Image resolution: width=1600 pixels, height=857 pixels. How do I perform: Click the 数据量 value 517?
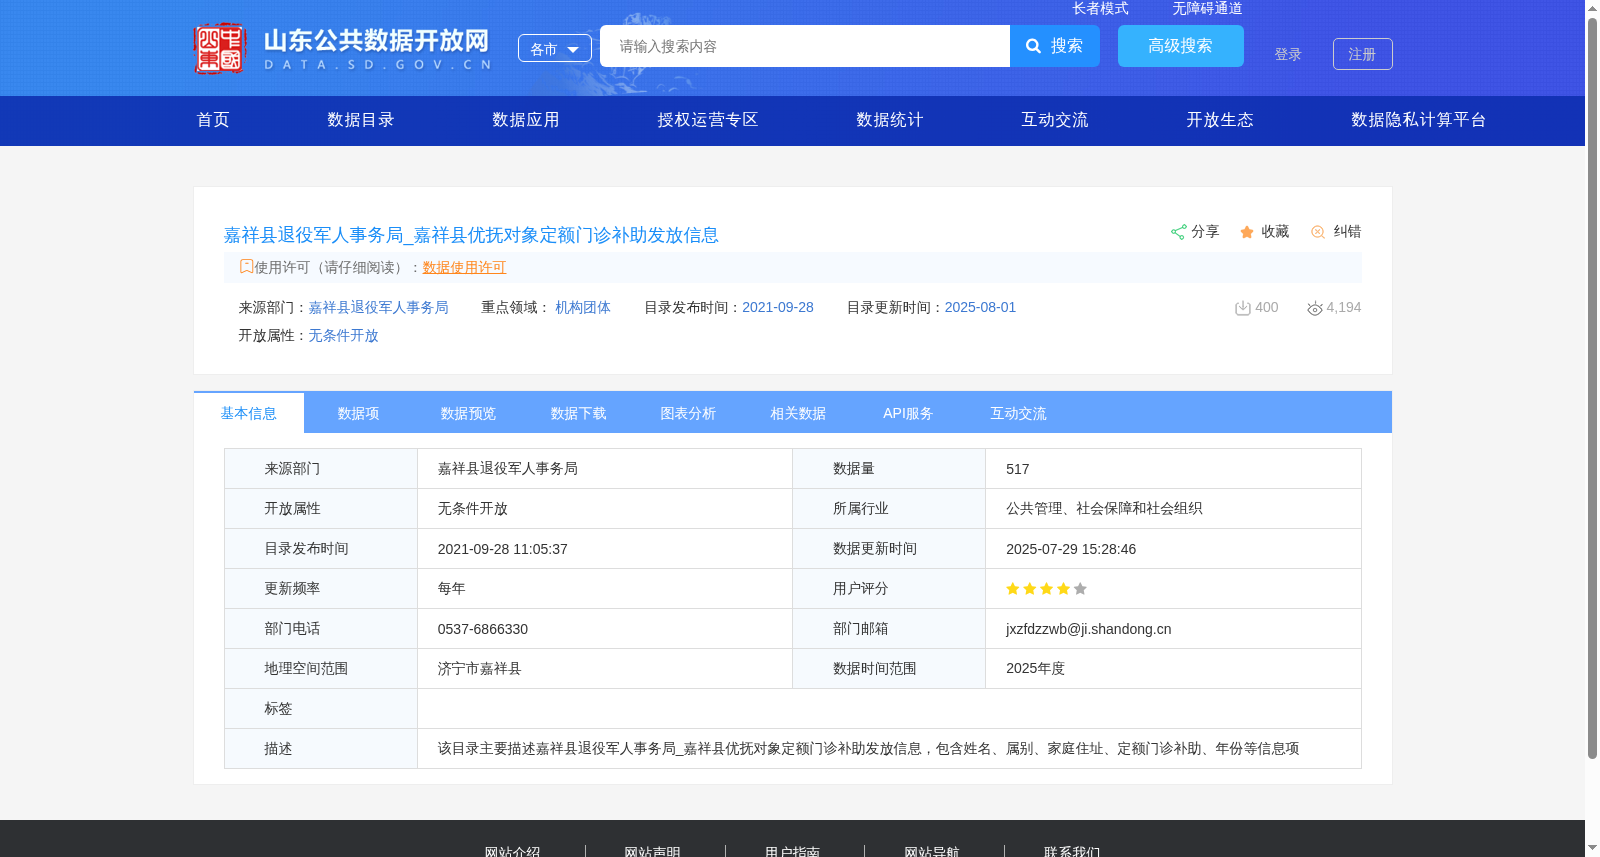1018,469
